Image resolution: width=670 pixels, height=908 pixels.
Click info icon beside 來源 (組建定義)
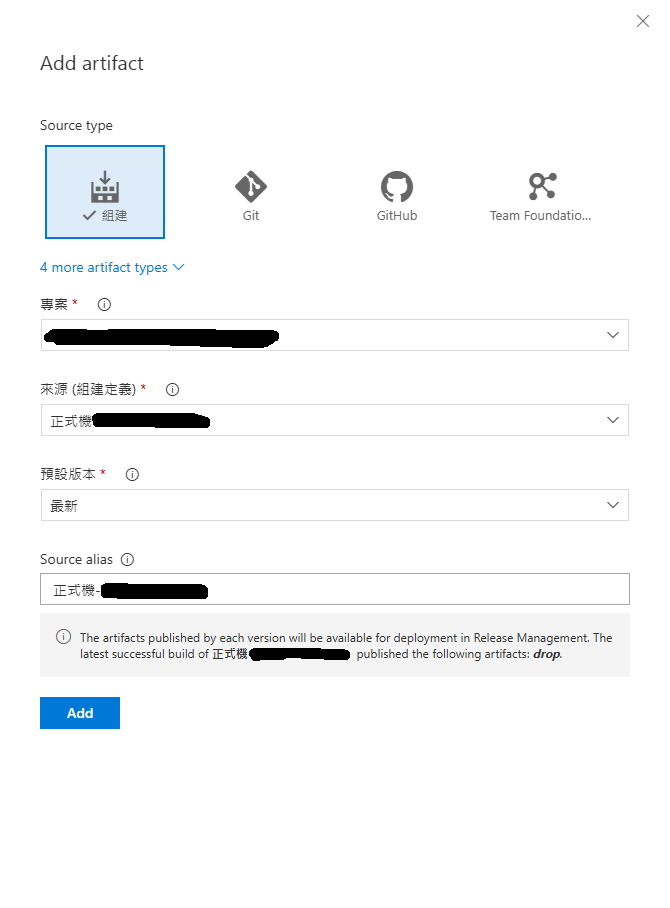171,389
